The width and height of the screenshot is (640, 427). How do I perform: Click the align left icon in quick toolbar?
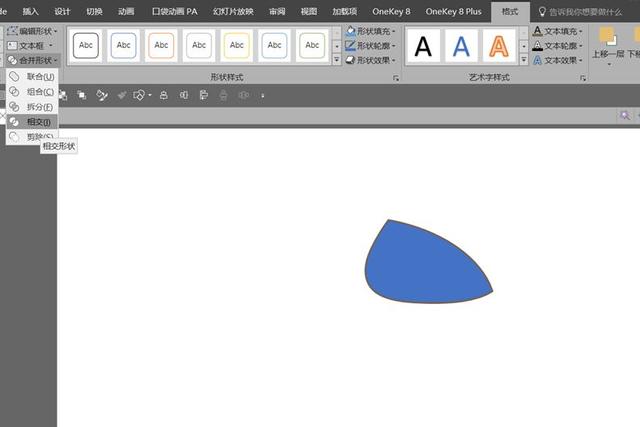pyautogui.click(x=204, y=96)
